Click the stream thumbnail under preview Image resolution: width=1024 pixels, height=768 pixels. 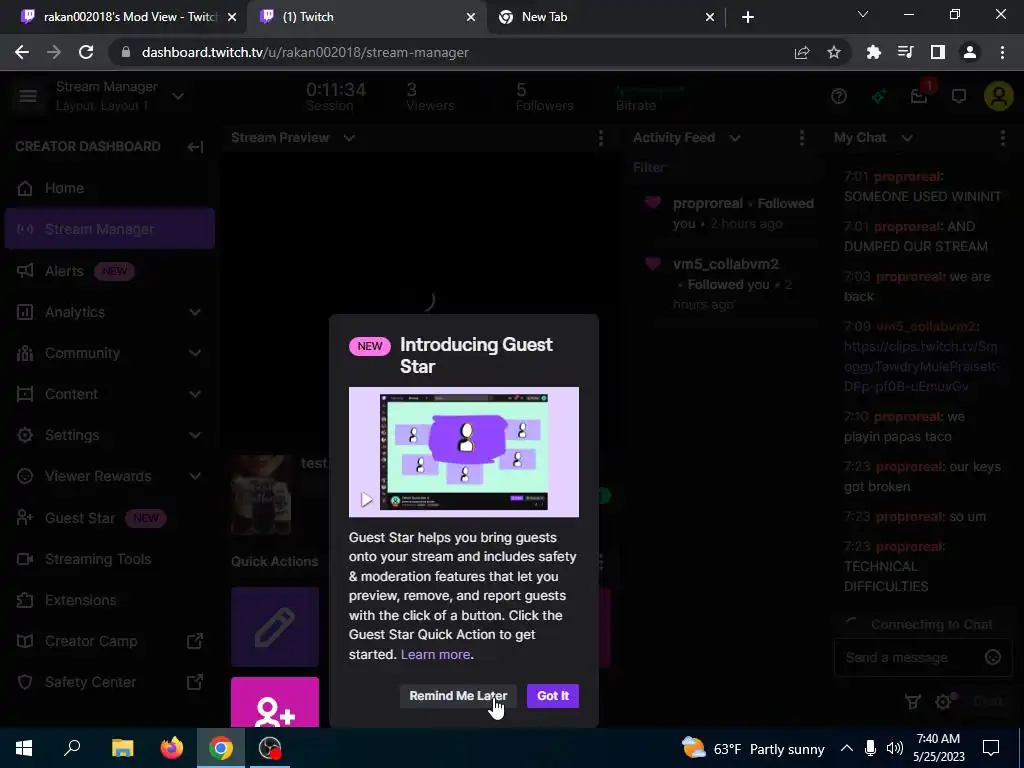pos(261,494)
